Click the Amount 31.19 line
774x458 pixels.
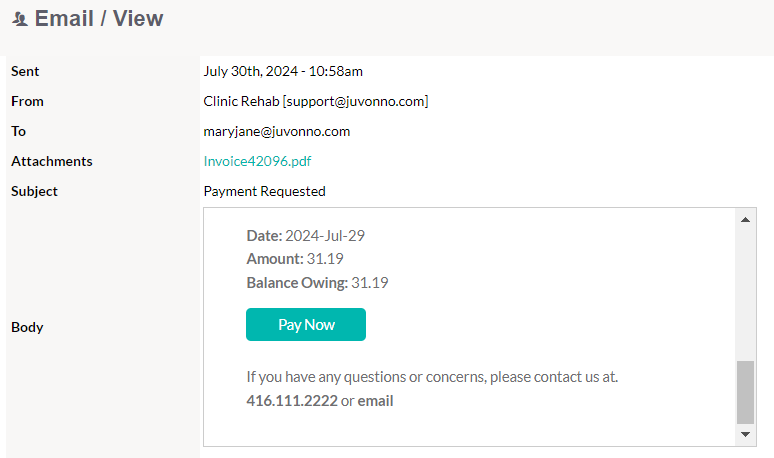pyautogui.click(x=295, y=259)
